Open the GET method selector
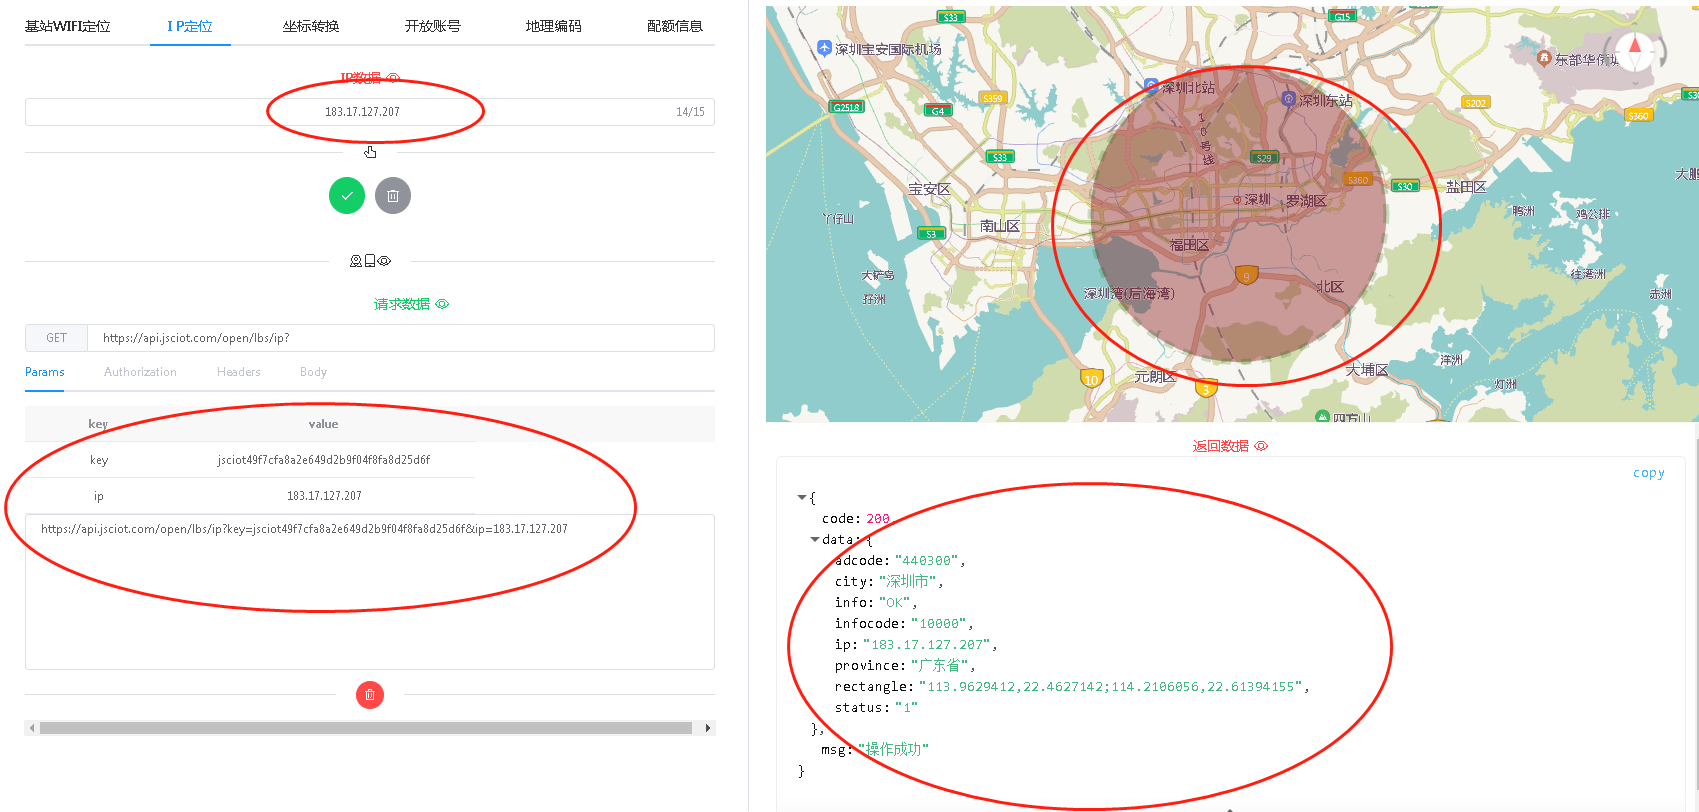 tap(56, 338)
